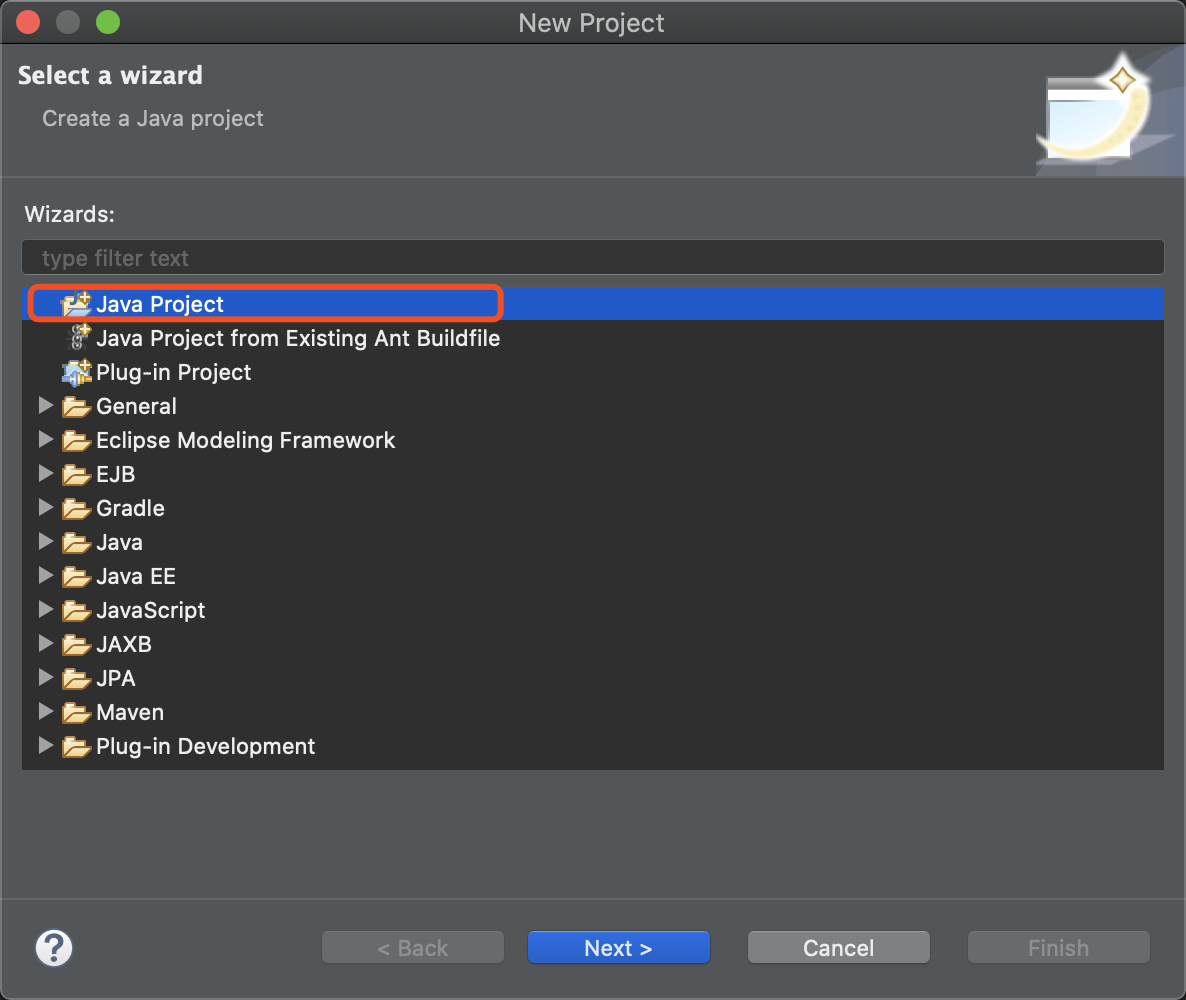This screenshot has width=1186, height=1000.
Task: Click the disabled Finish button
Action: tap(1059, 948)
